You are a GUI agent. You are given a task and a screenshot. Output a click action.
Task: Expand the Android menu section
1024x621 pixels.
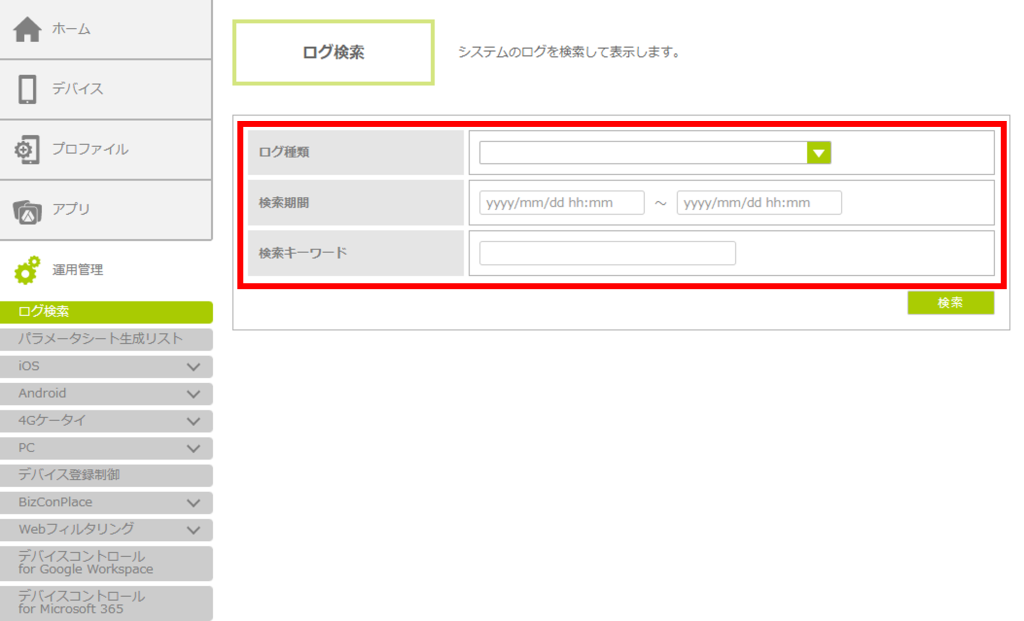194,394
